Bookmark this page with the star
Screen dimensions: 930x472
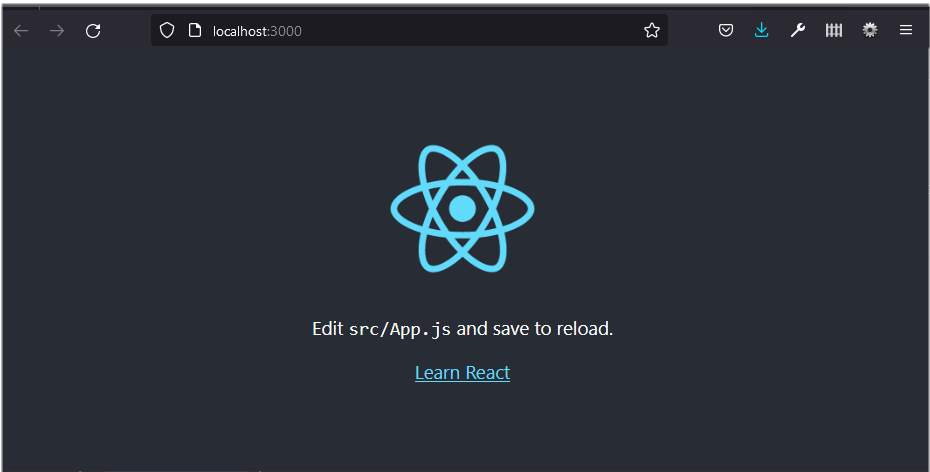pos(652,30)
